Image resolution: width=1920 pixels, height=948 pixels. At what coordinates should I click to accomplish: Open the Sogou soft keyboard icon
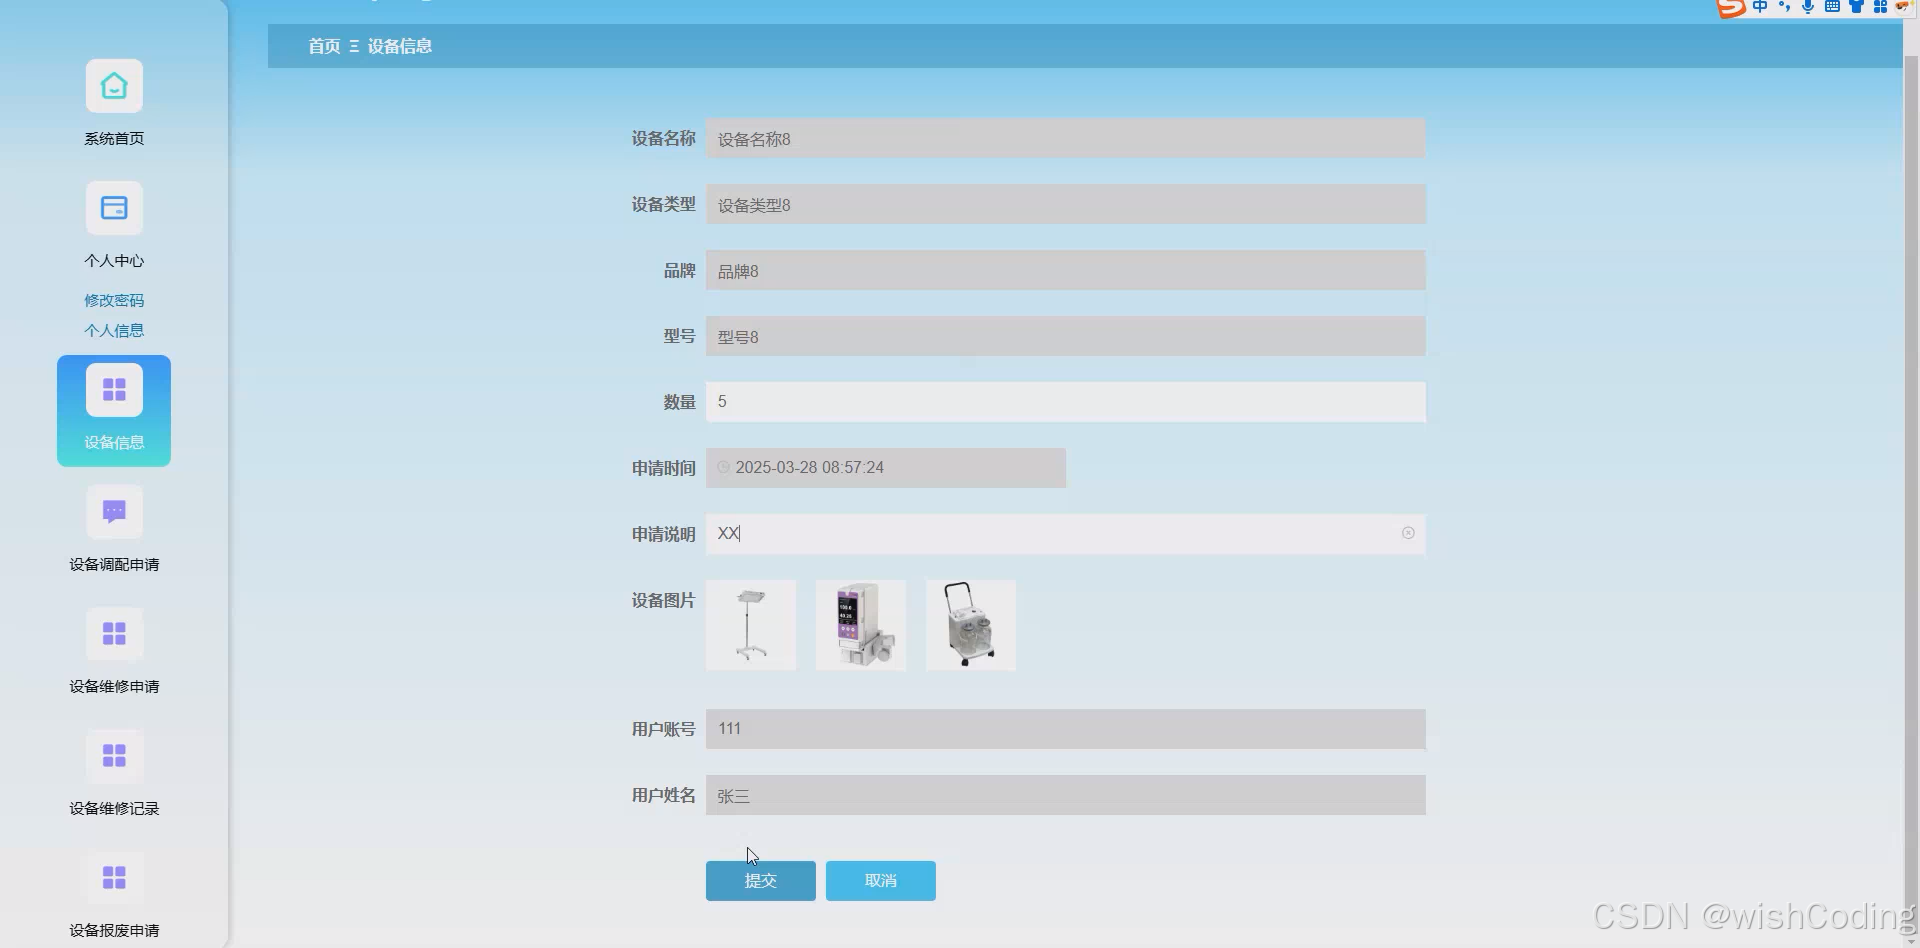(x=1832, y=8)
